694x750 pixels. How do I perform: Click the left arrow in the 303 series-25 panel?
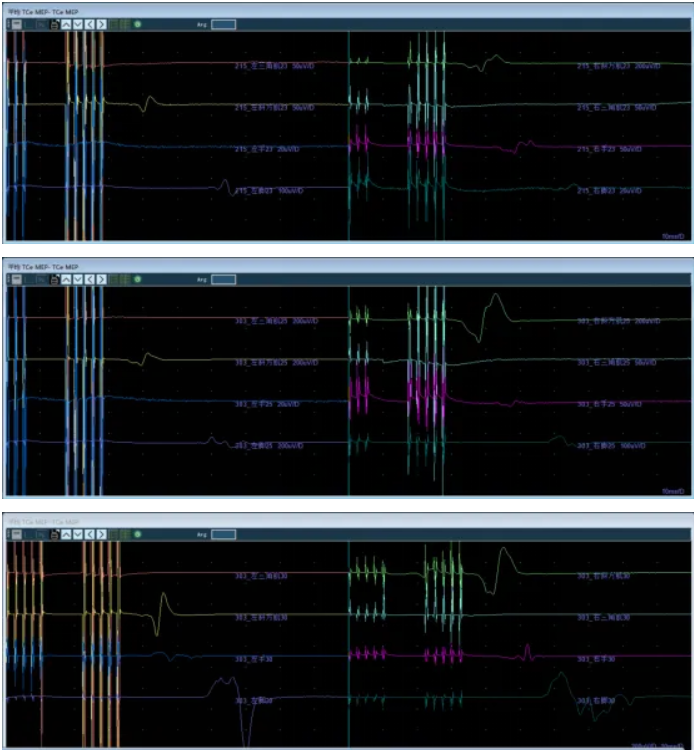click(89, 279)
